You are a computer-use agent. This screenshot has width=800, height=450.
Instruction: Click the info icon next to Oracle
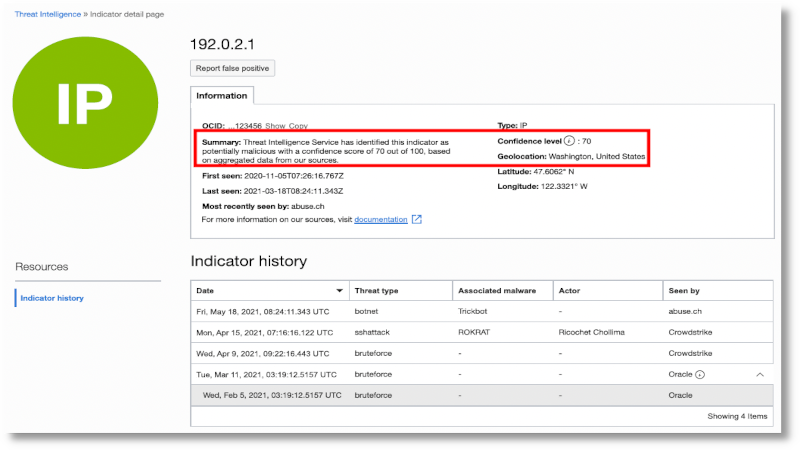click(700, 374)
